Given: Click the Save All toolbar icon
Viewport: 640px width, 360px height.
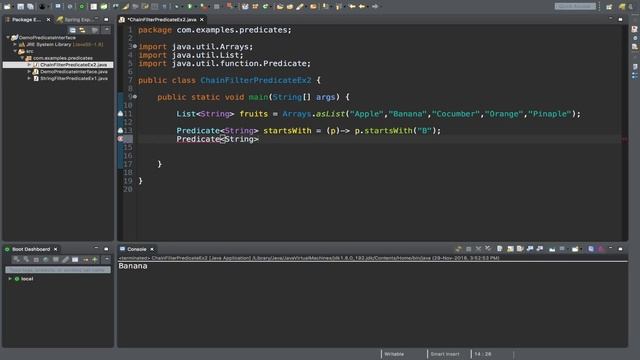Looking at the screenshot, I should 30,6.
